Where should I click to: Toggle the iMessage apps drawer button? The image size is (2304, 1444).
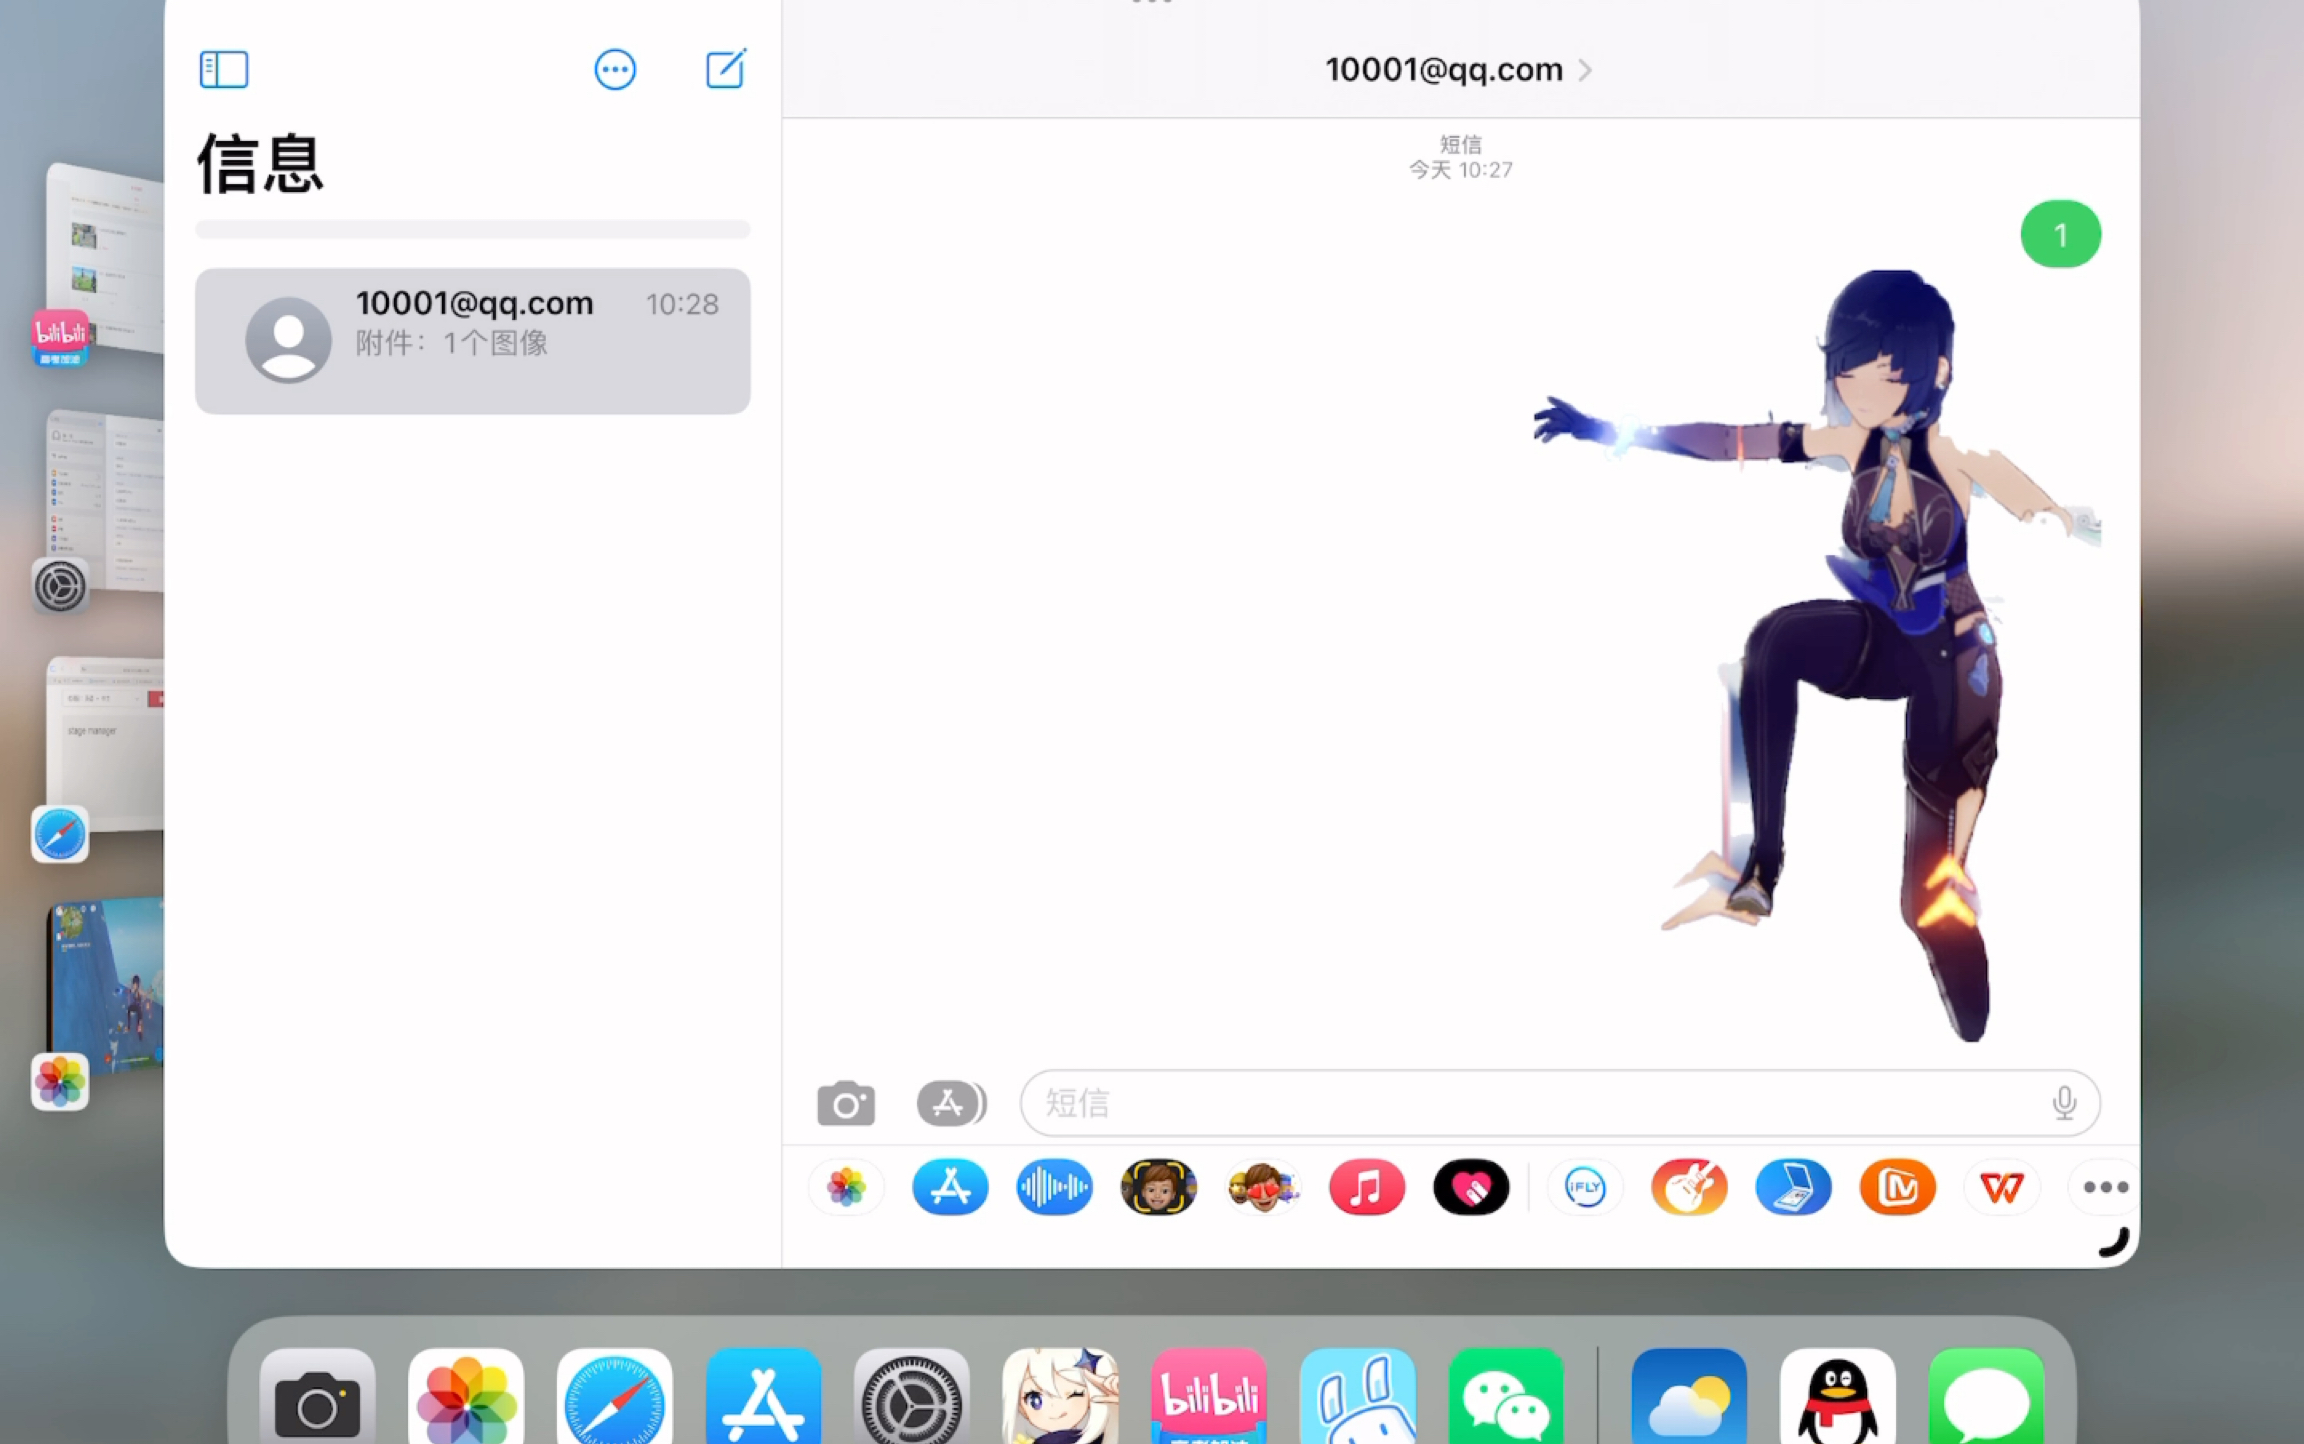pyautogui.click(x=951, y=1103)
